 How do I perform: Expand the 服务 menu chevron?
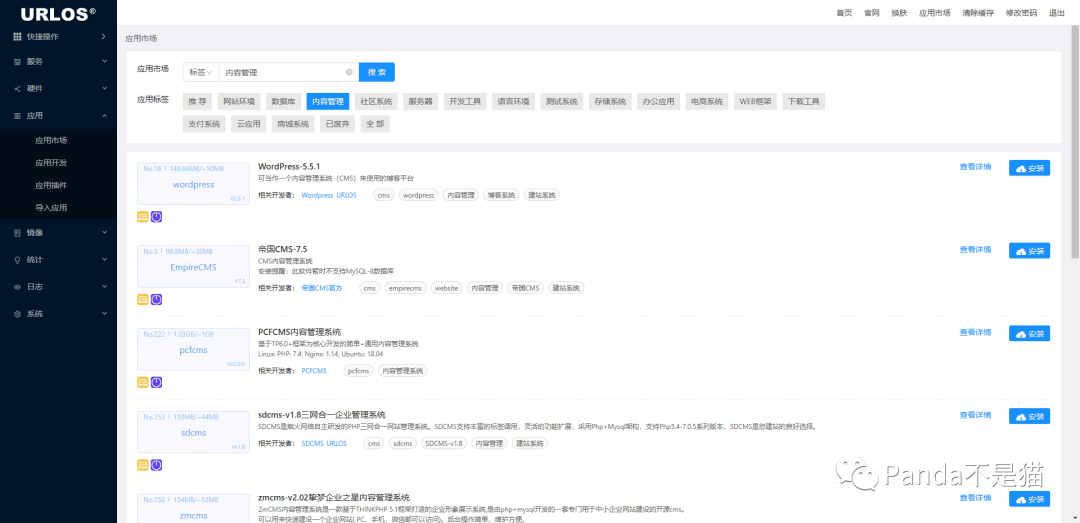pyautogui.click(x=105, y=61)
